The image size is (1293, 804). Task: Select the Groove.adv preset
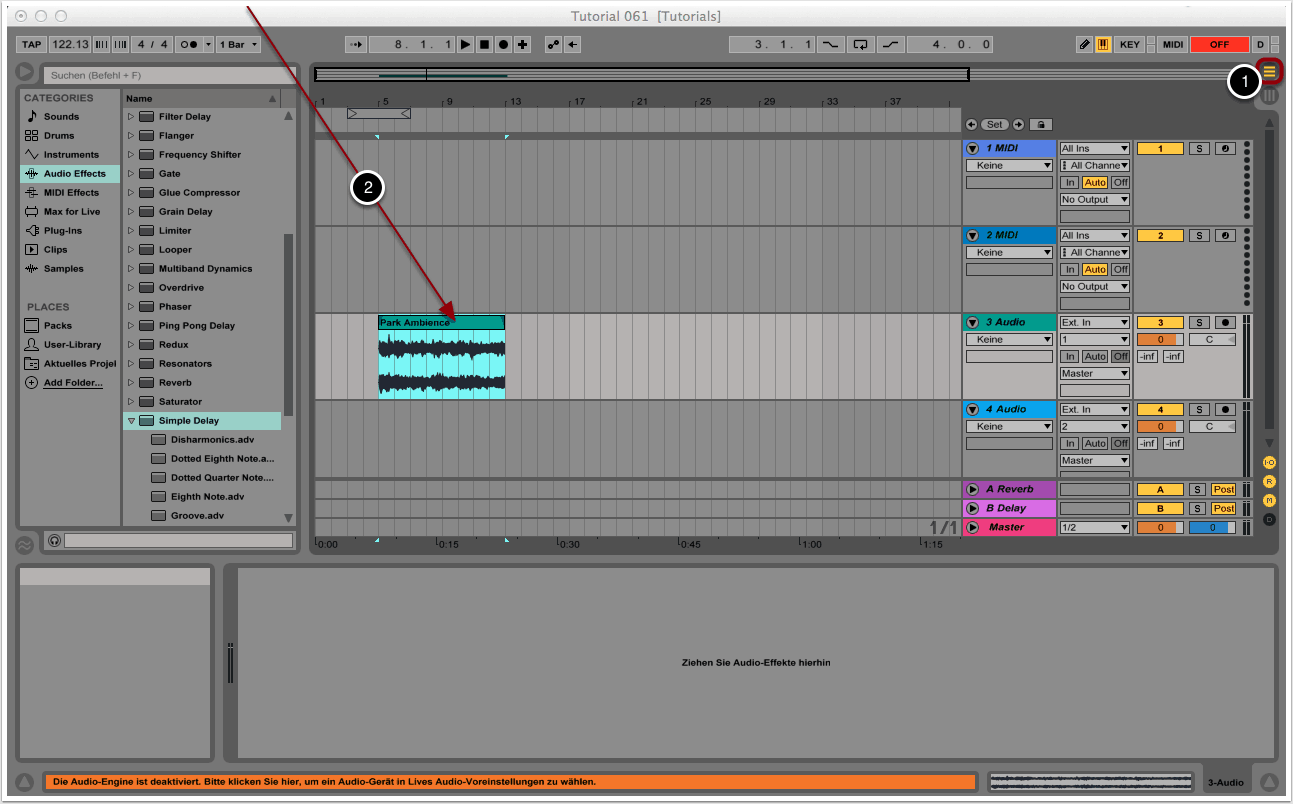198,515
